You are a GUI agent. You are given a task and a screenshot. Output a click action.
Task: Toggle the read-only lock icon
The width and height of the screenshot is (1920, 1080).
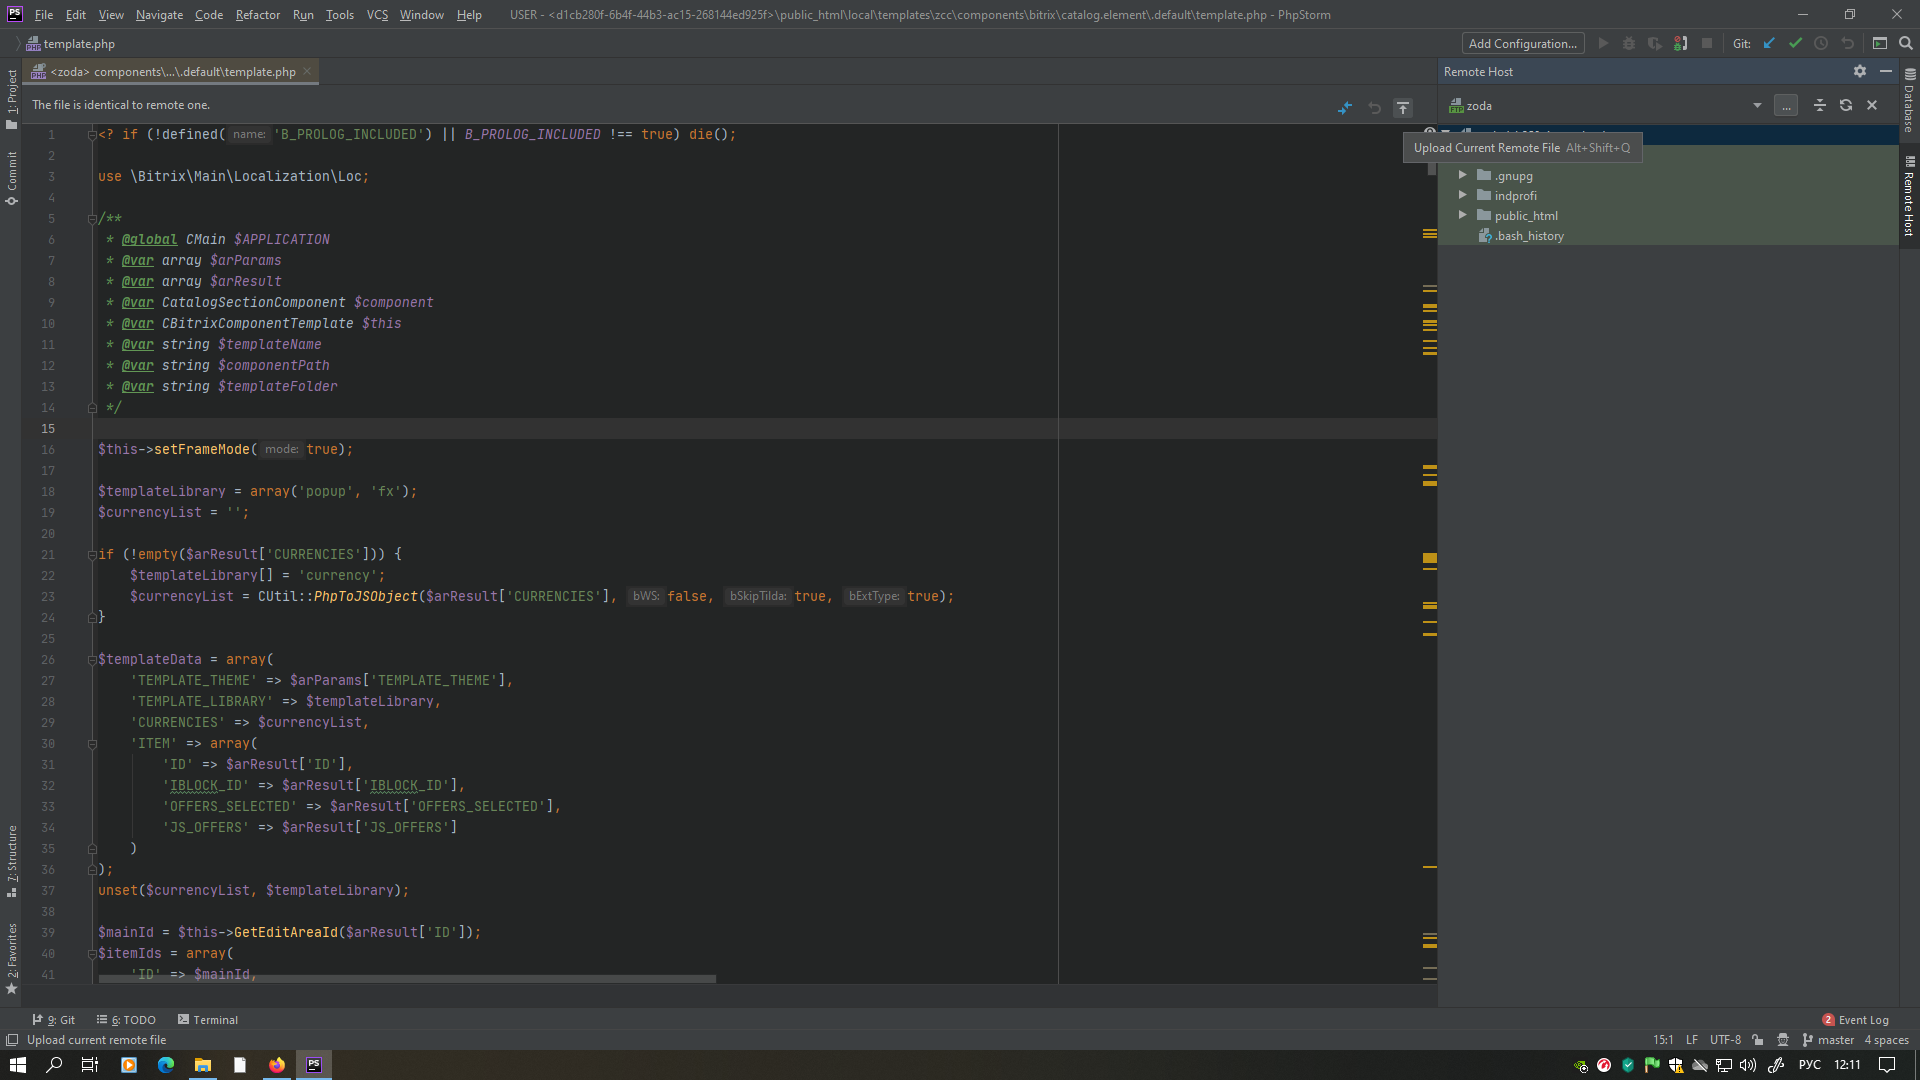click(1758, 1040)
